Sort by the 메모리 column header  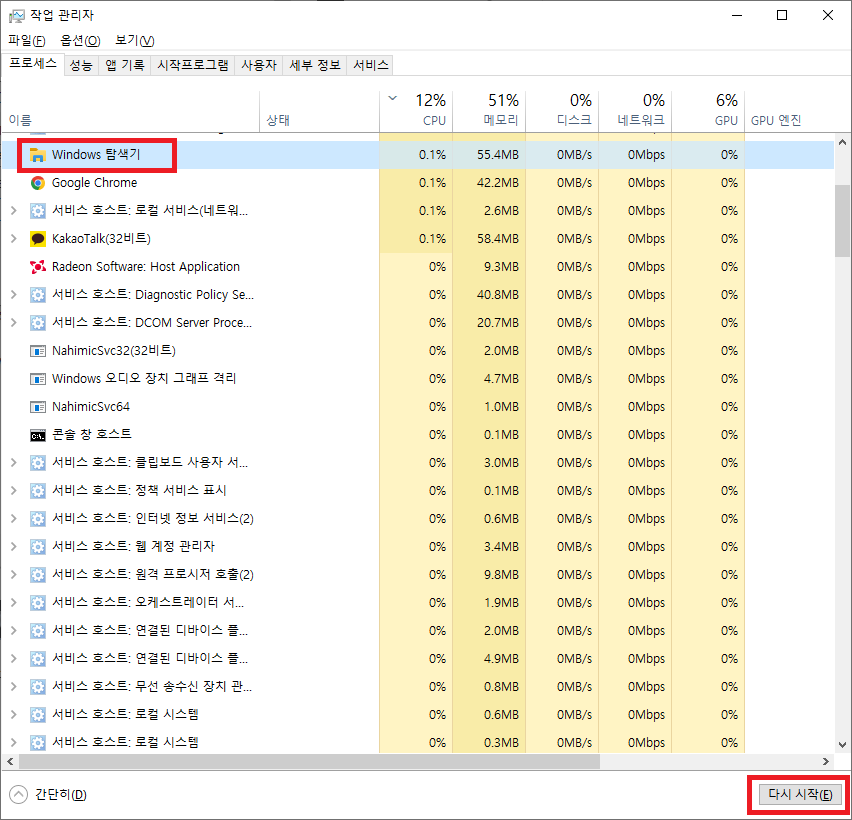pos(489,110)
